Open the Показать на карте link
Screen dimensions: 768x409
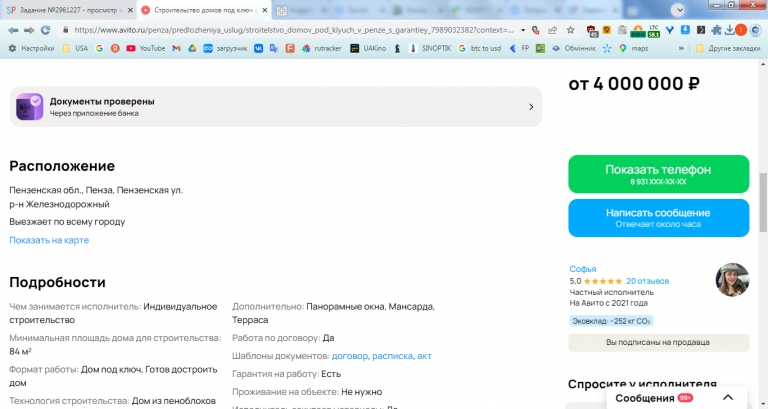tap(49, 240)
